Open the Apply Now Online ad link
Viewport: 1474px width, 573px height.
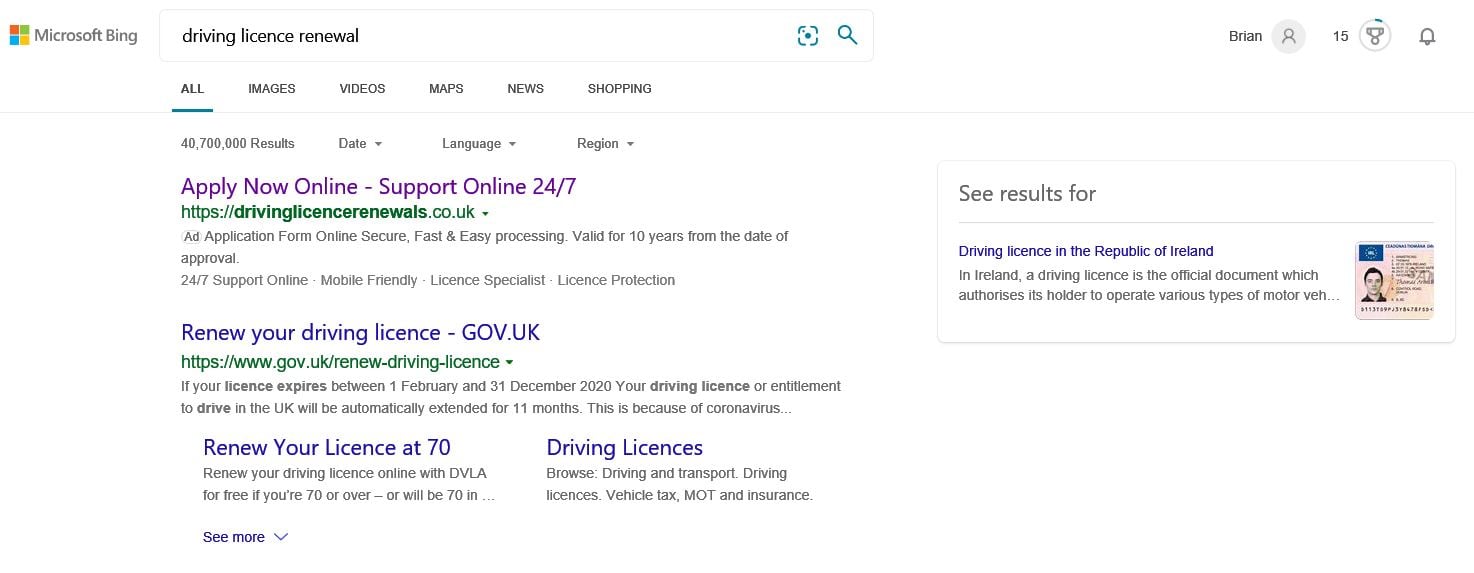tap(378, 187)
